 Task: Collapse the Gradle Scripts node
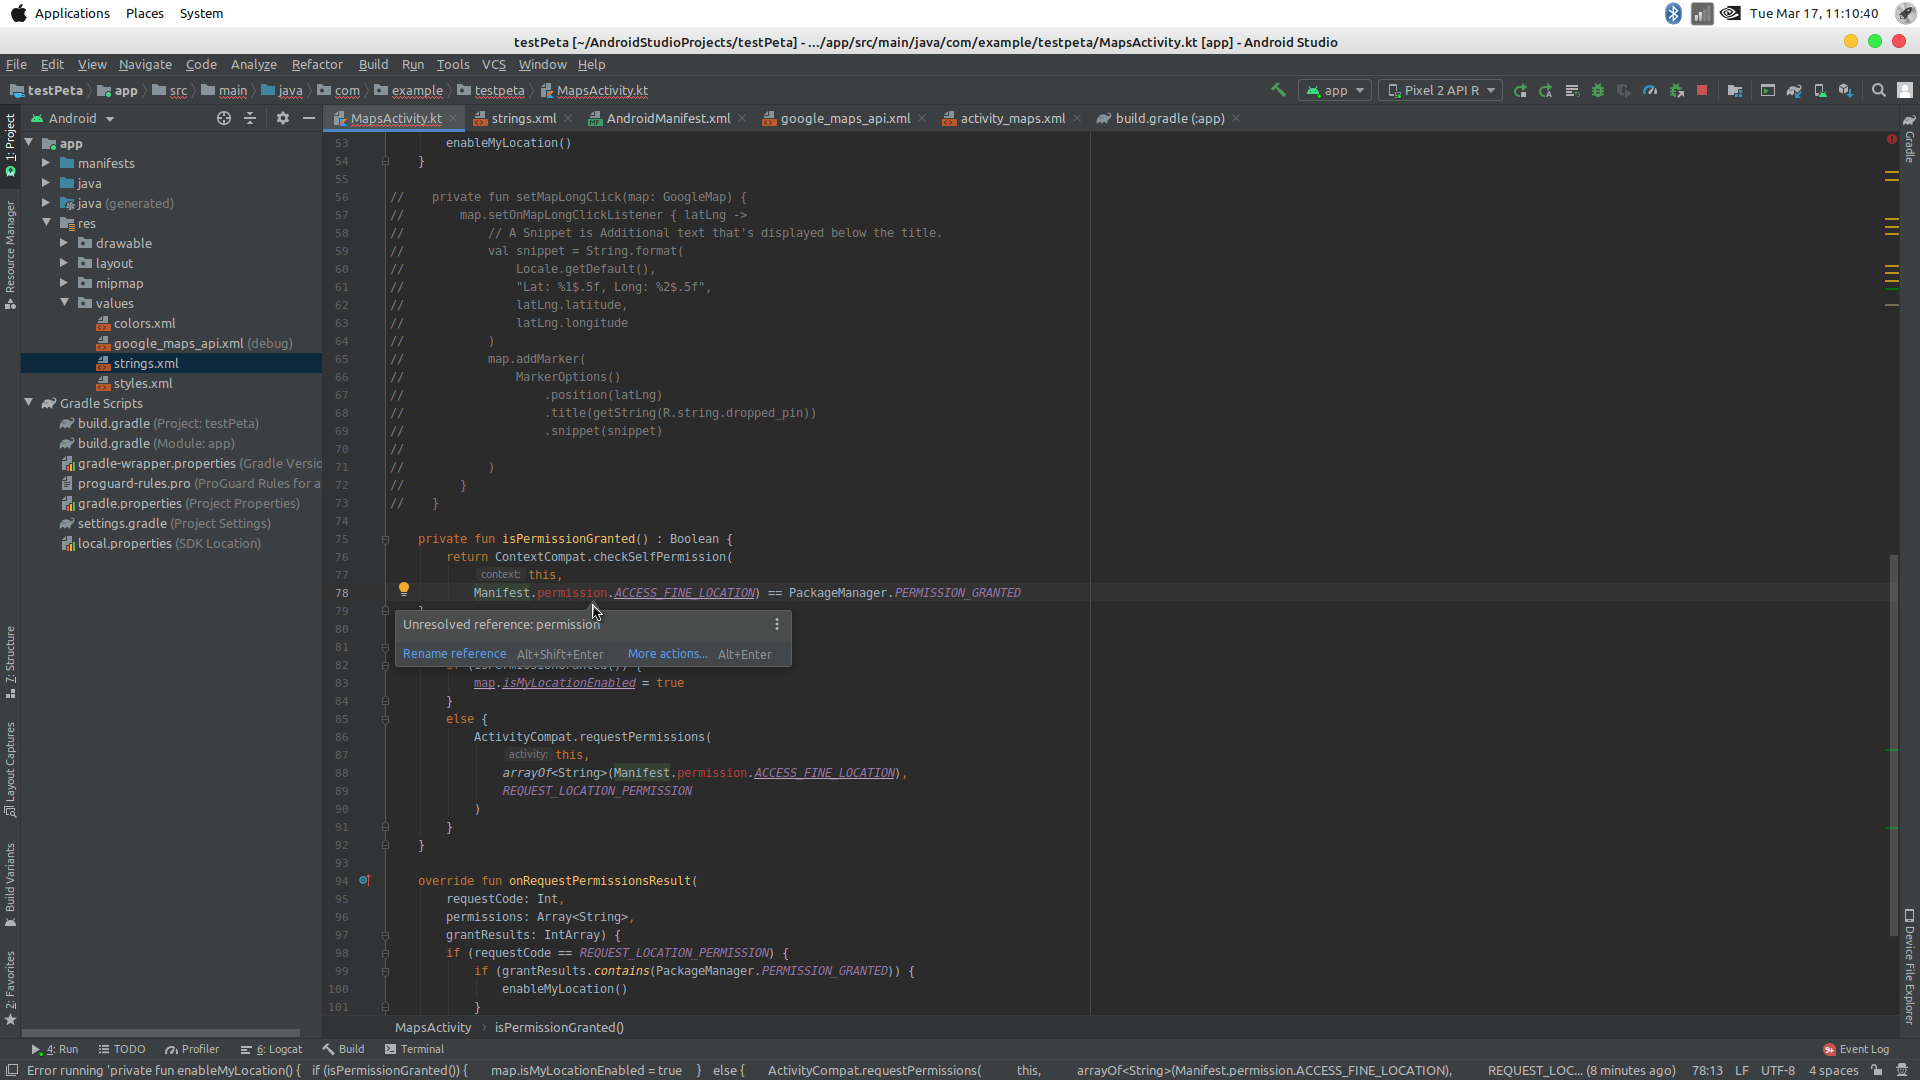tap(28, 402)
